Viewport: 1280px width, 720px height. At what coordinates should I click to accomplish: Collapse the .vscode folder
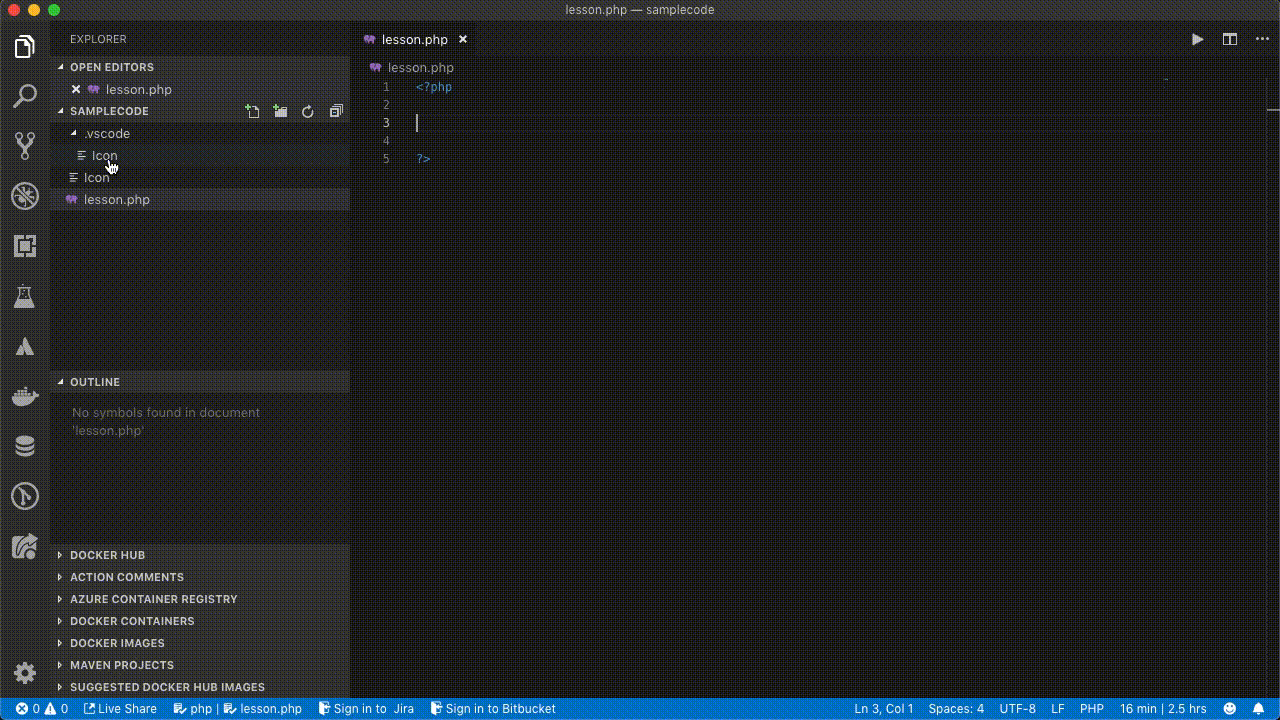(73, 133)
